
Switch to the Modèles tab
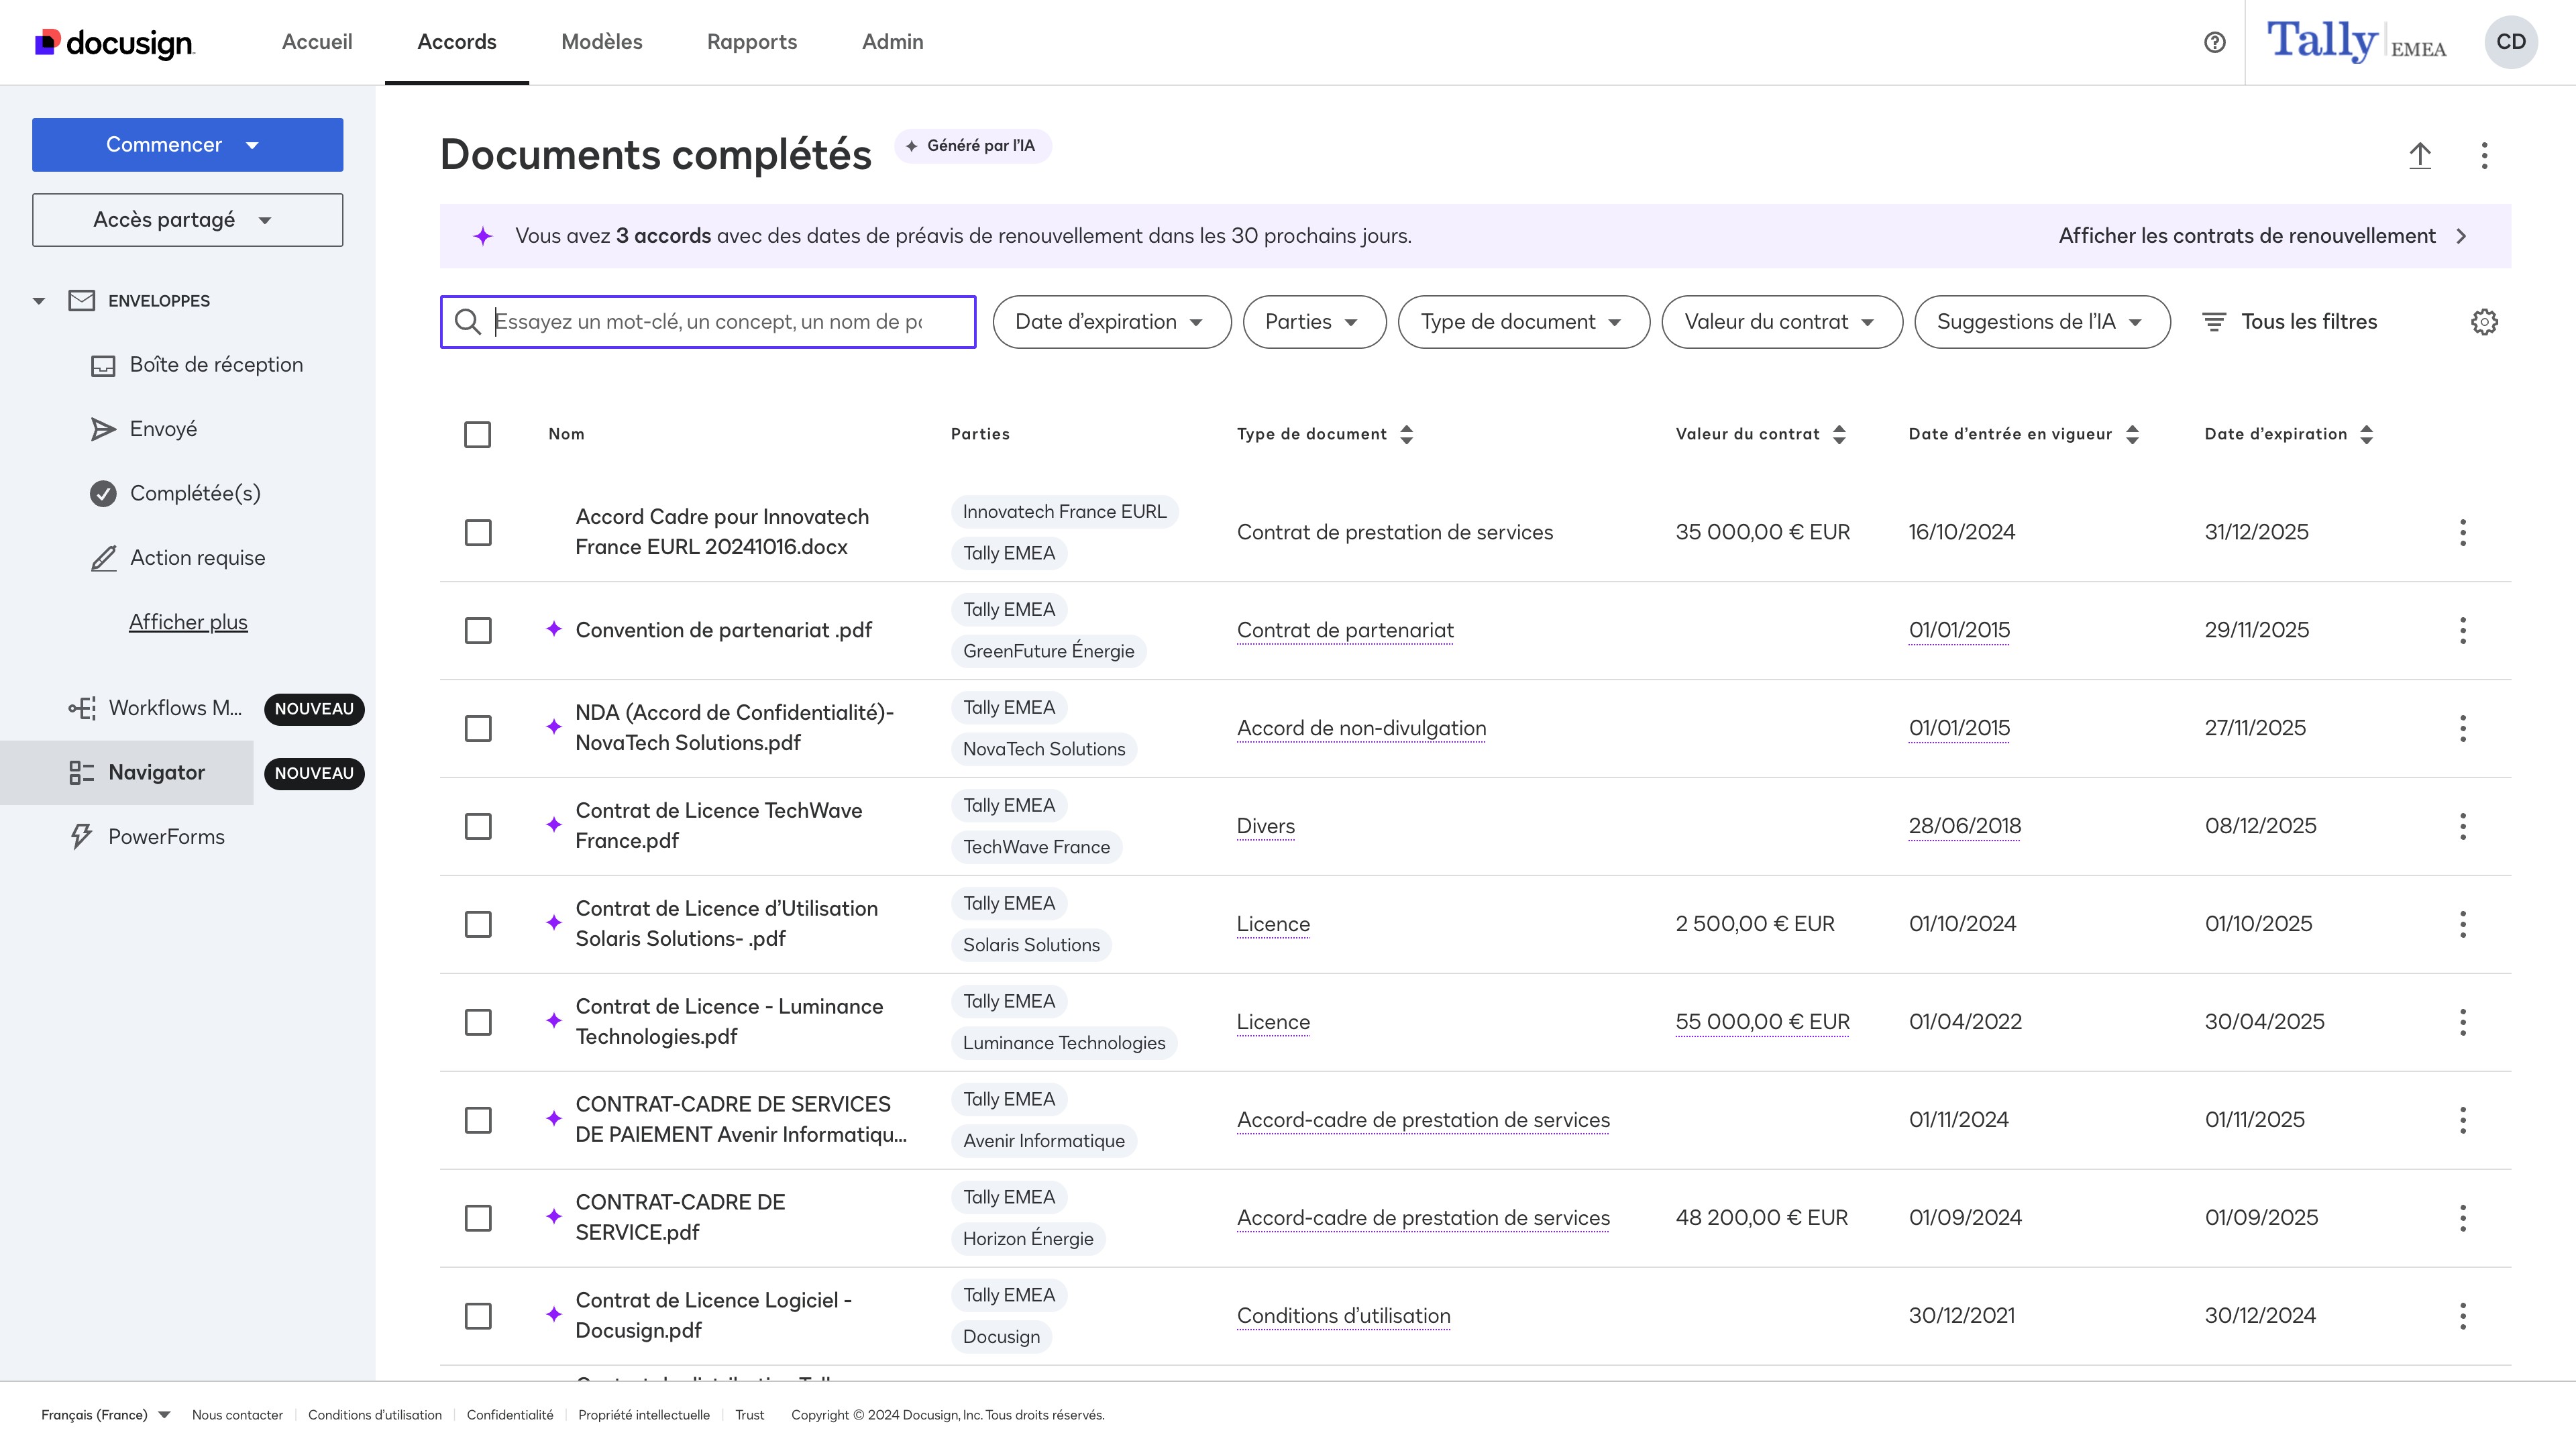(601, 42)
